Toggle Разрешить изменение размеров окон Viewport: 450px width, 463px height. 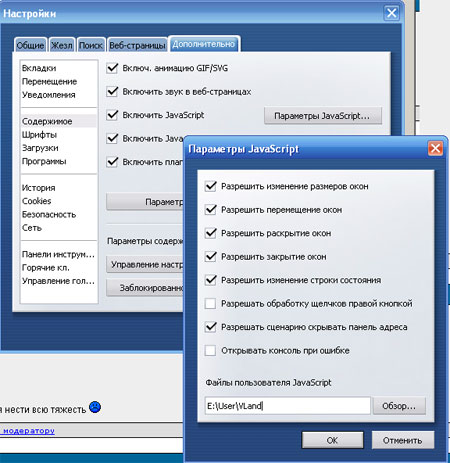[211, 186]
